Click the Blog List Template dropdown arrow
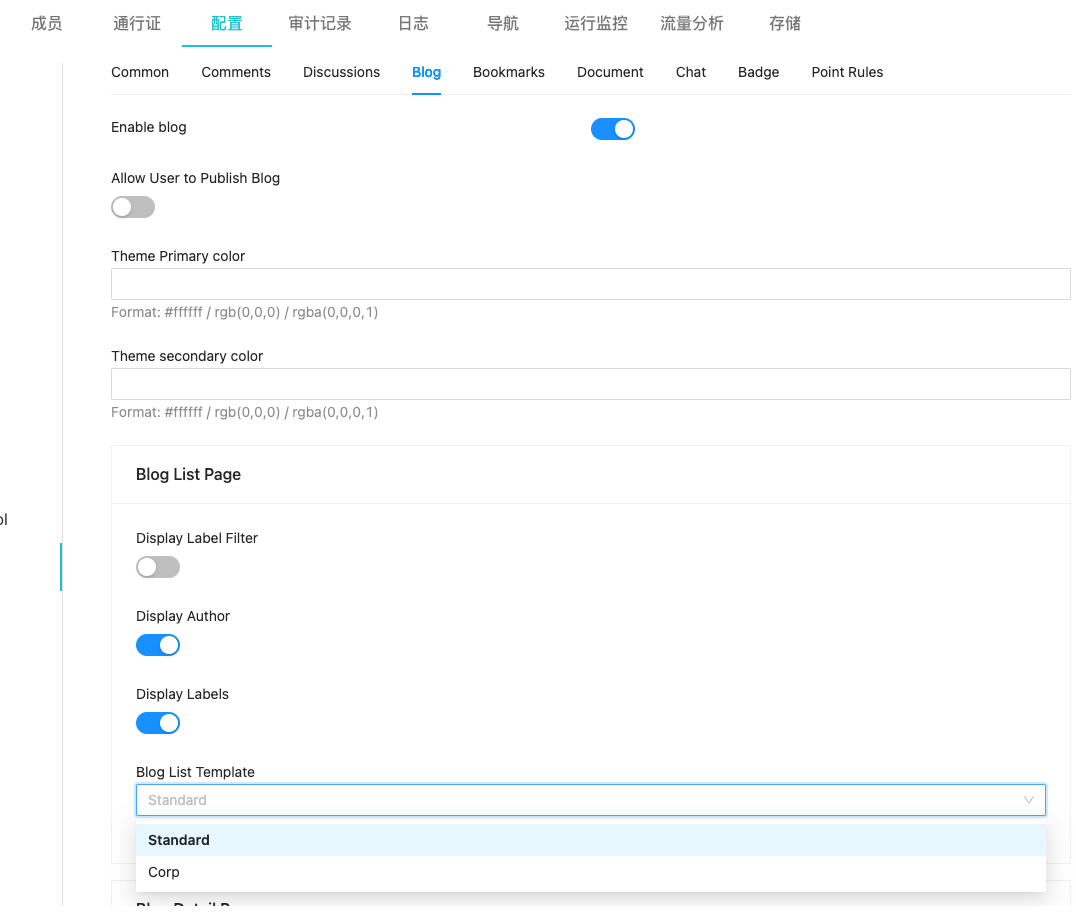The width and height of the screenshot is (1076, 915). [1028, 800]
